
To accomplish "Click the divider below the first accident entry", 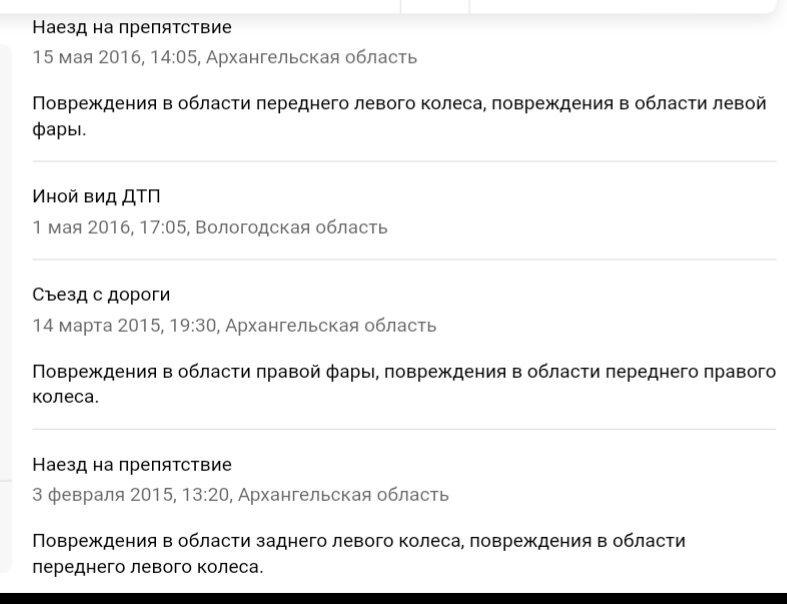I will 405,162.
